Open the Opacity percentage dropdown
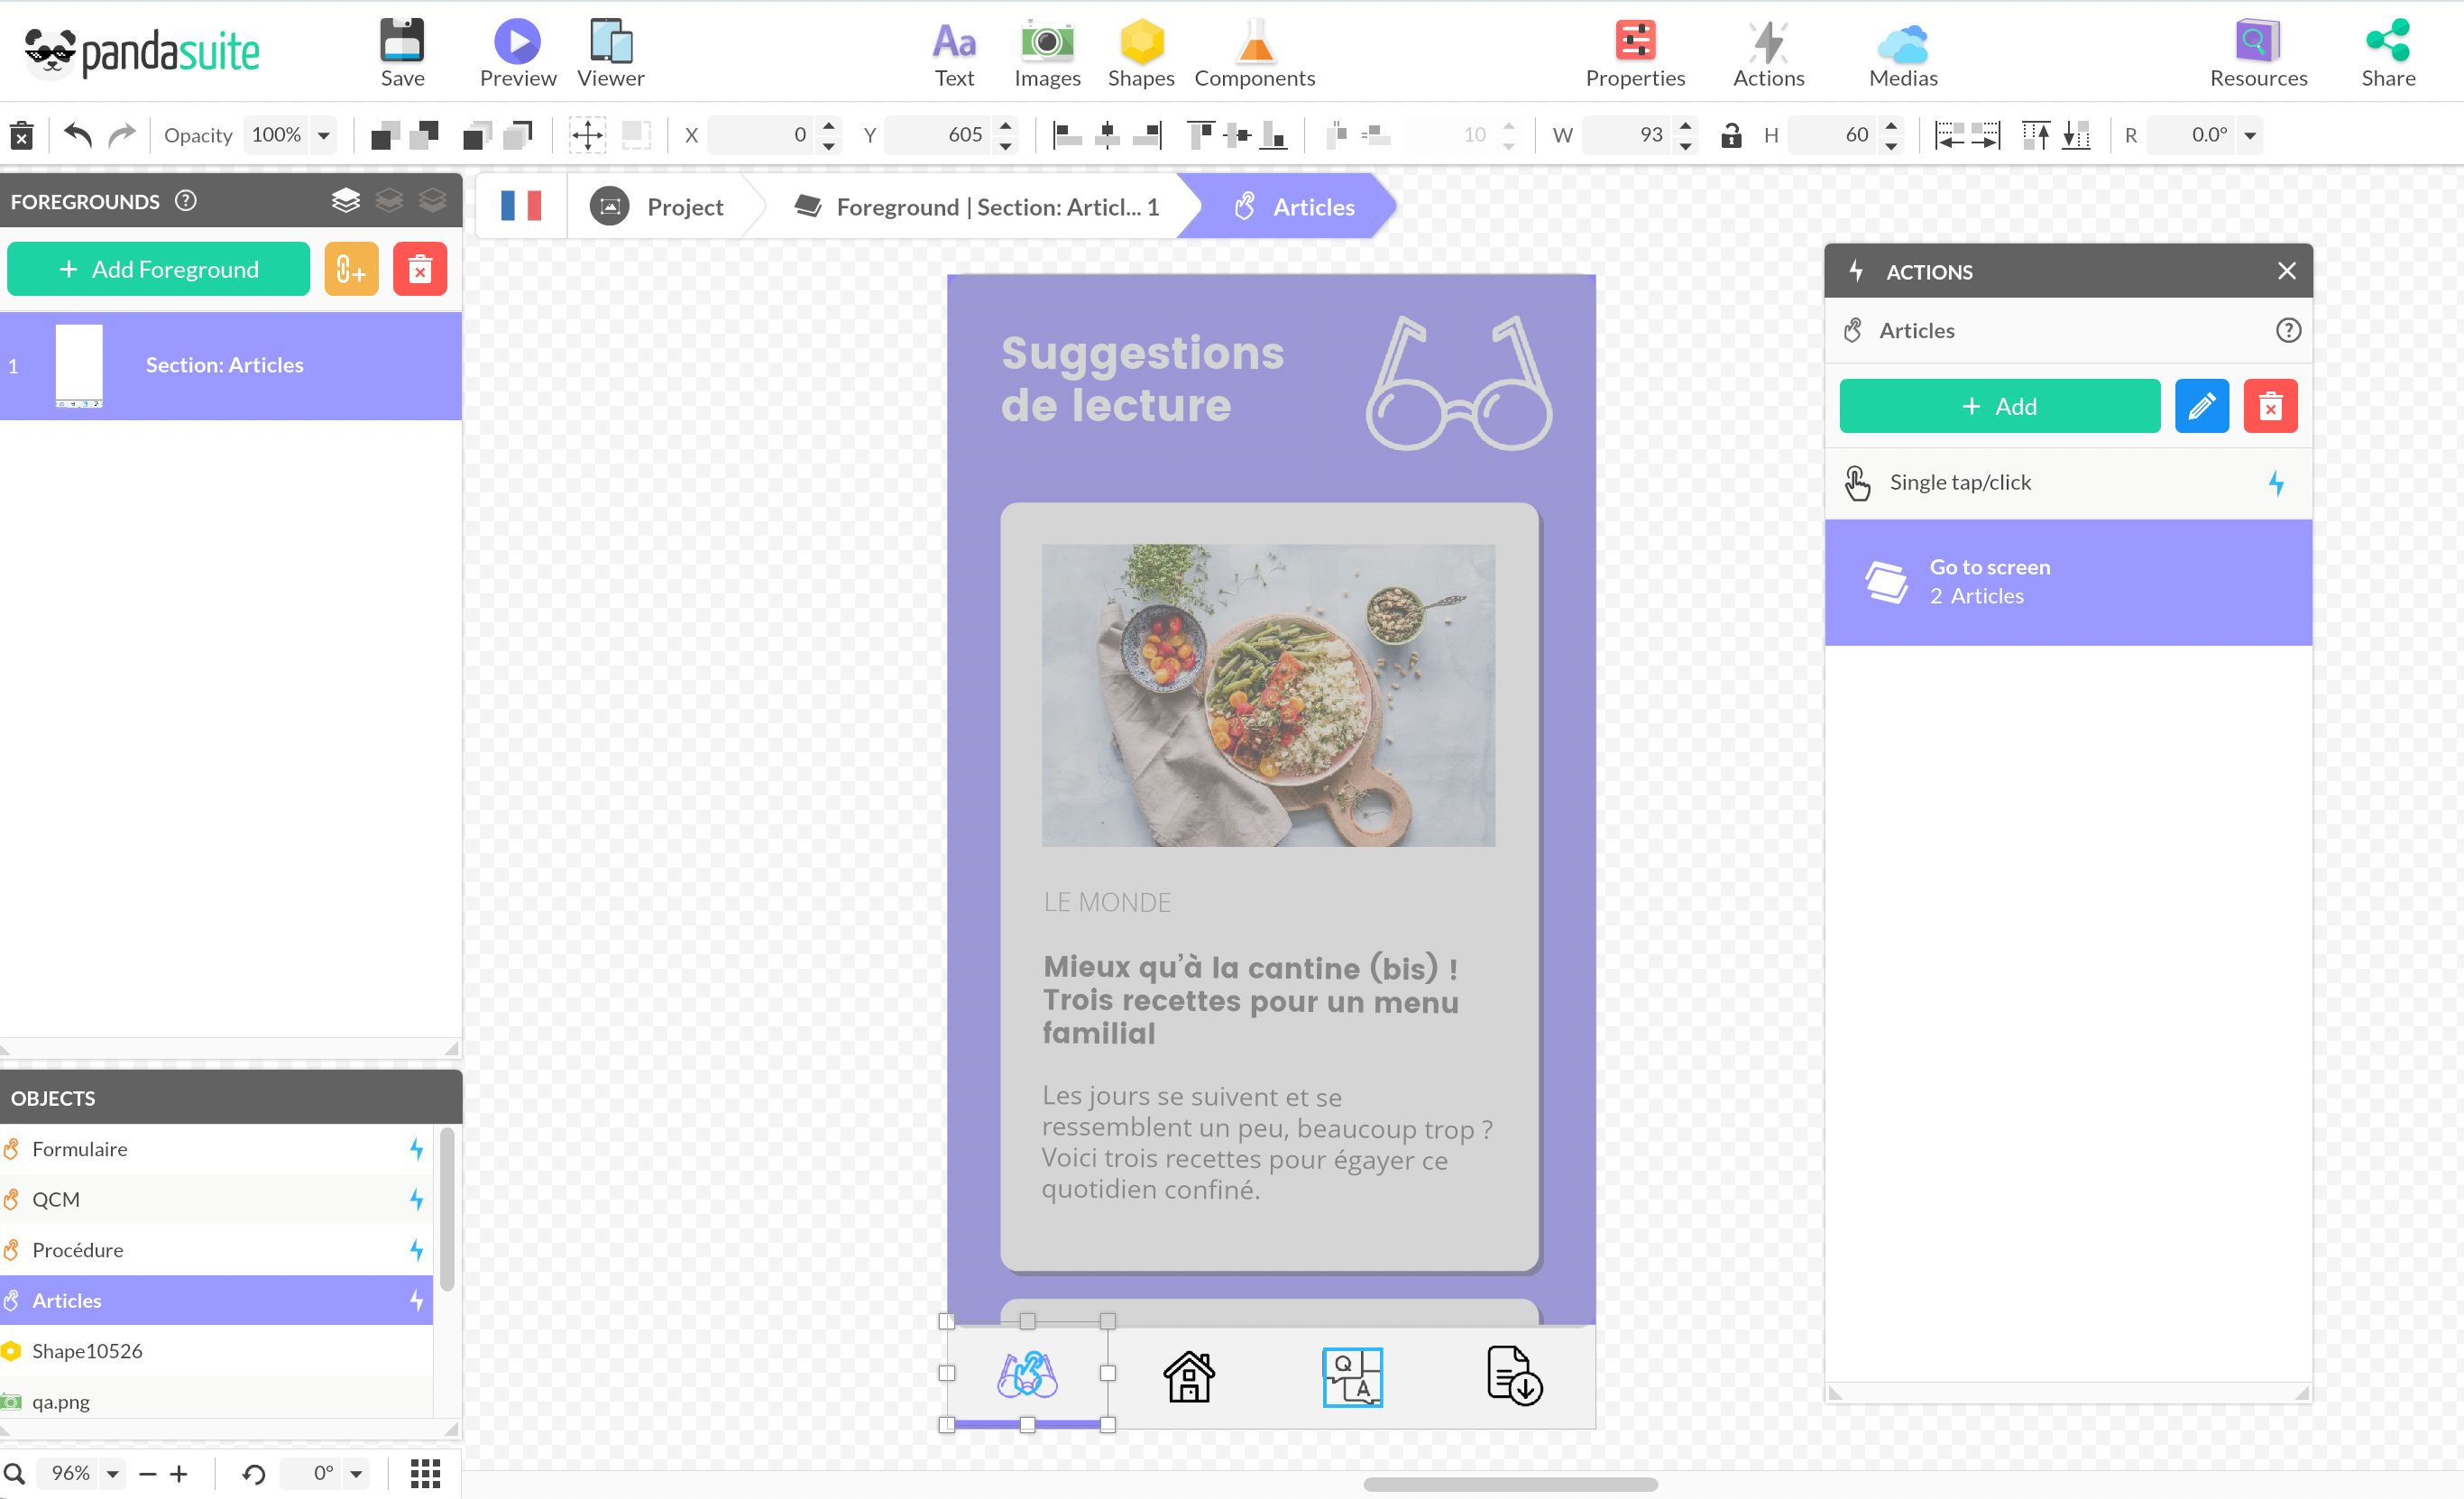The image size is (2464, 1499). [323, 135]
